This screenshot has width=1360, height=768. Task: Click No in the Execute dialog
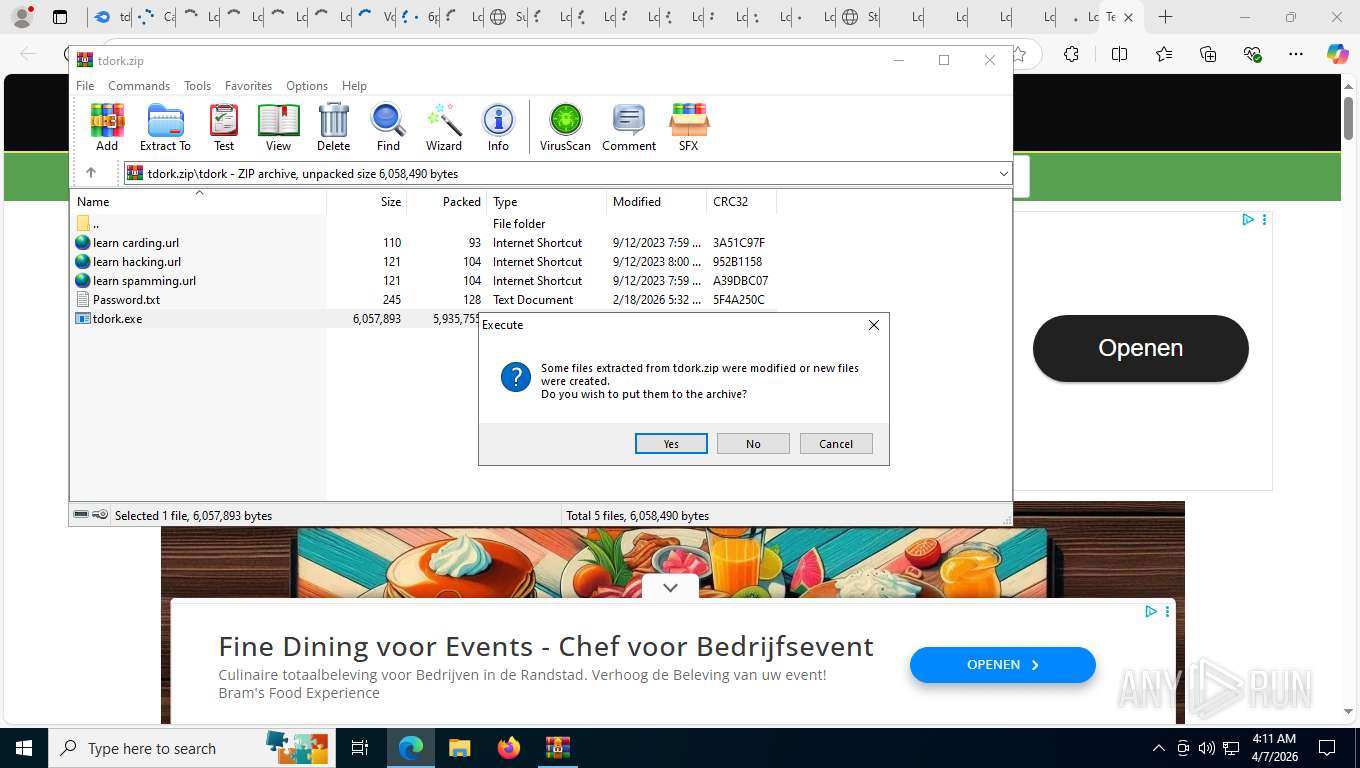pos(753,444)
